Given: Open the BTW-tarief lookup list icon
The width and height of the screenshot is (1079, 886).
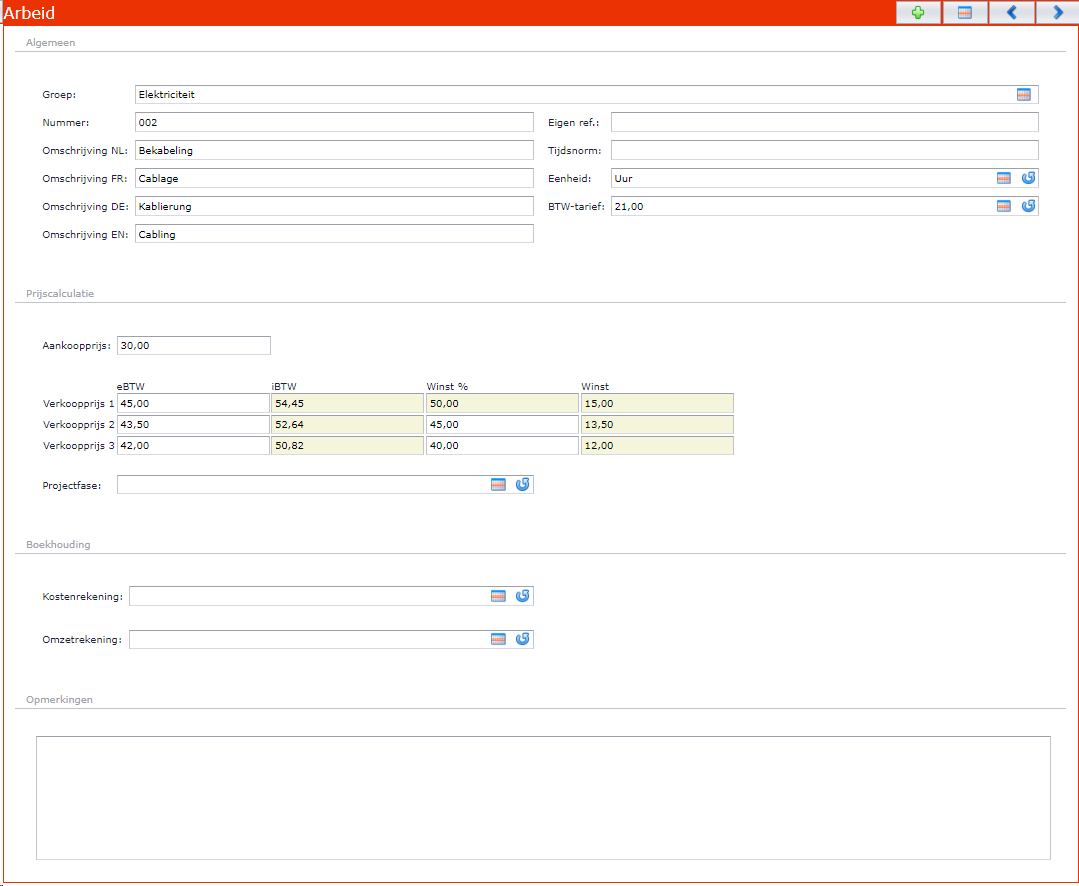Looking at the screenshot, I should tap(1004, 206).
